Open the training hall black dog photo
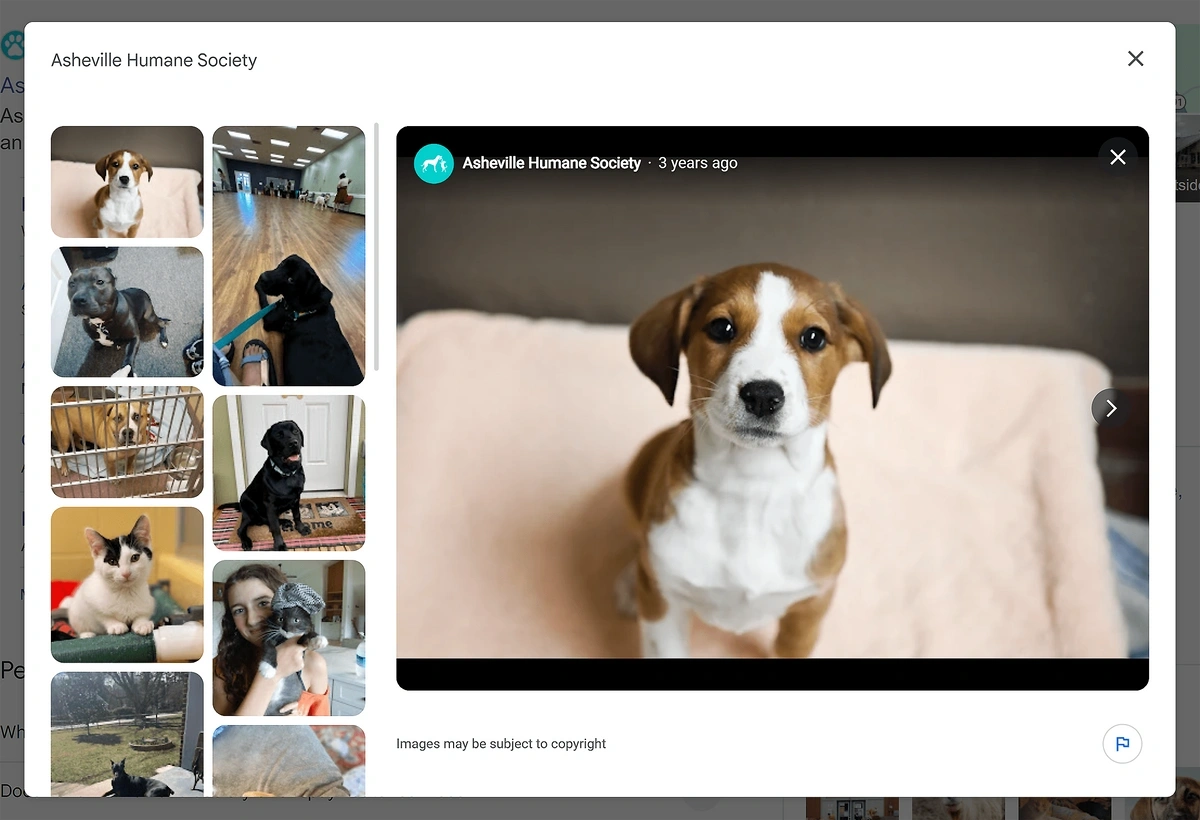Screen dimensions: 1200x820 click(289, 256)
